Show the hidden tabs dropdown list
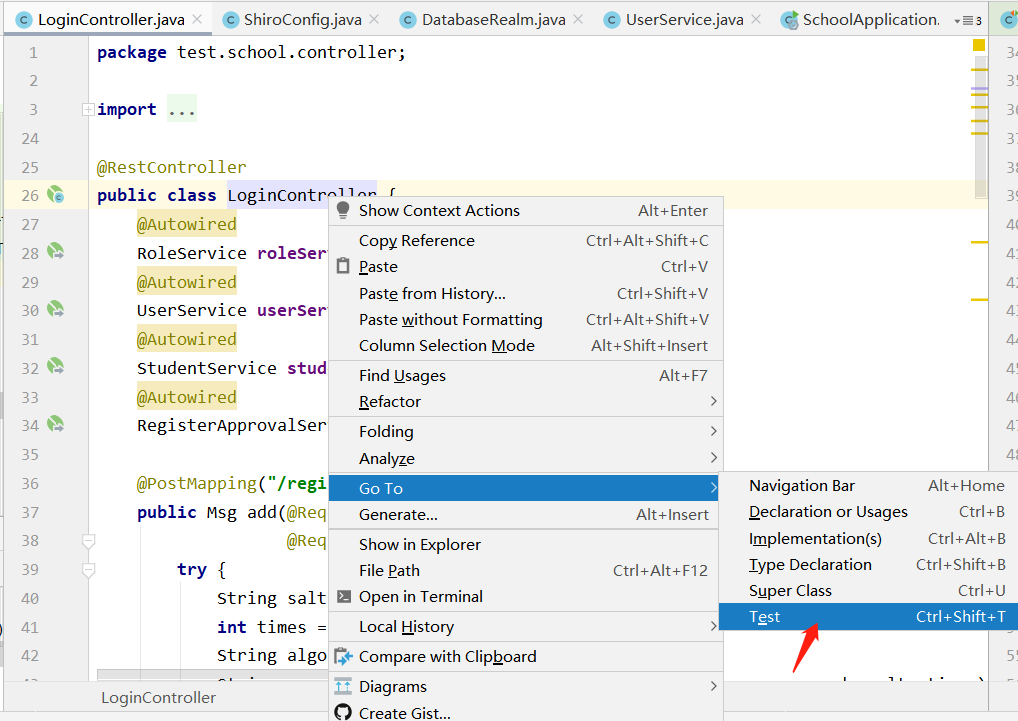1018x721 pixels. 967,21
